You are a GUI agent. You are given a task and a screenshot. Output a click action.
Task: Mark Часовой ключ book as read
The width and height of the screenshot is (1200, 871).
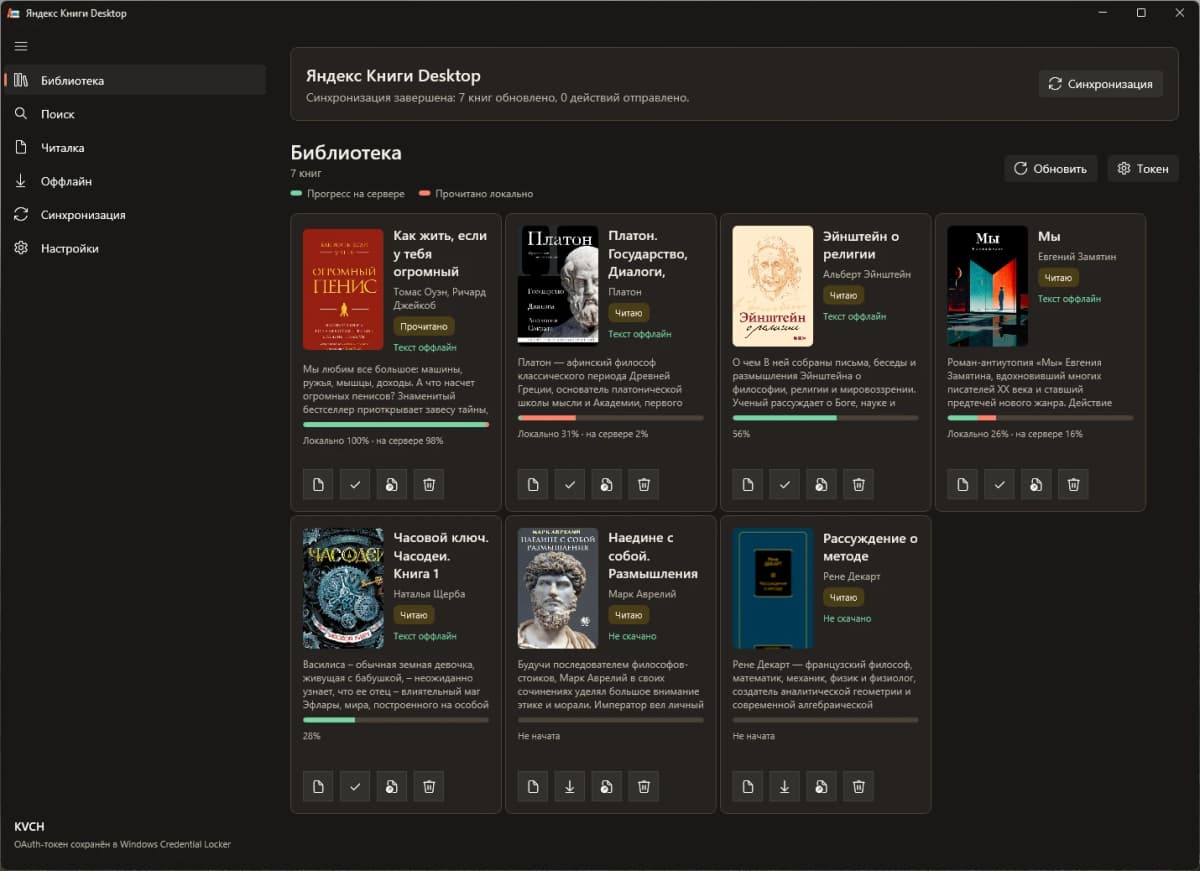(354, 787)
